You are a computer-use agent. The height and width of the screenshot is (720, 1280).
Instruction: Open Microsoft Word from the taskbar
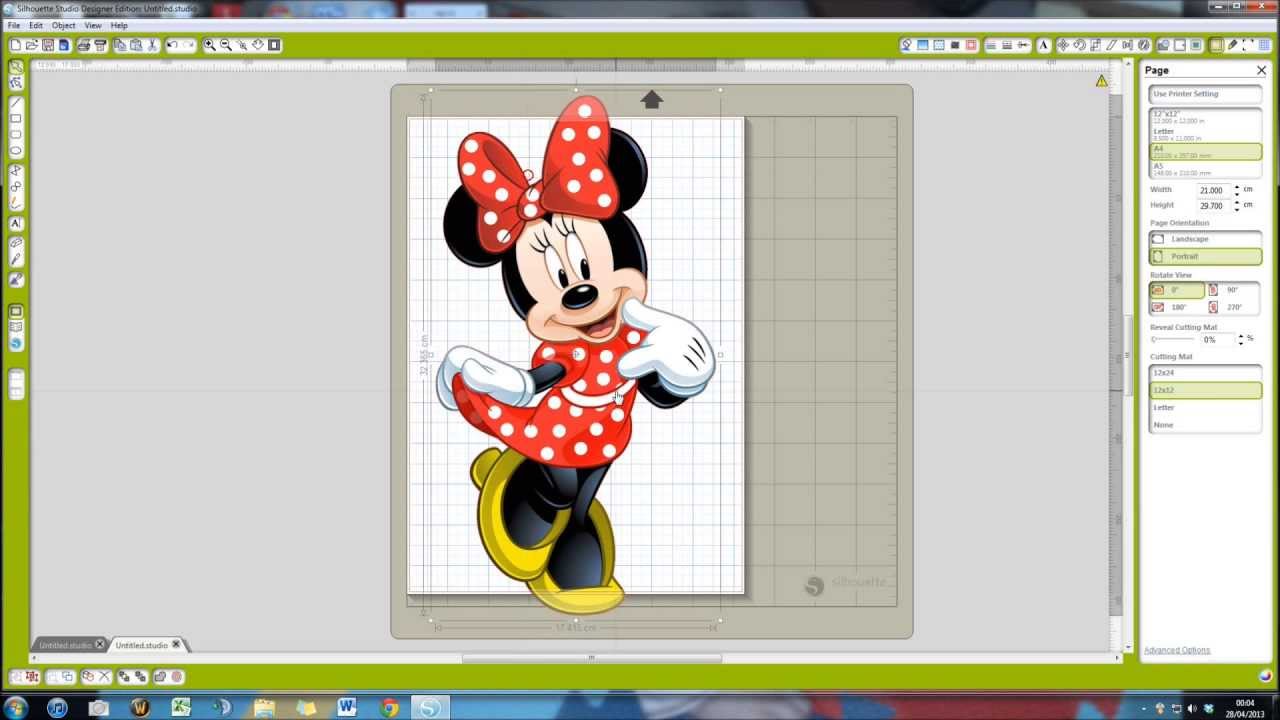tap(347, 708)
